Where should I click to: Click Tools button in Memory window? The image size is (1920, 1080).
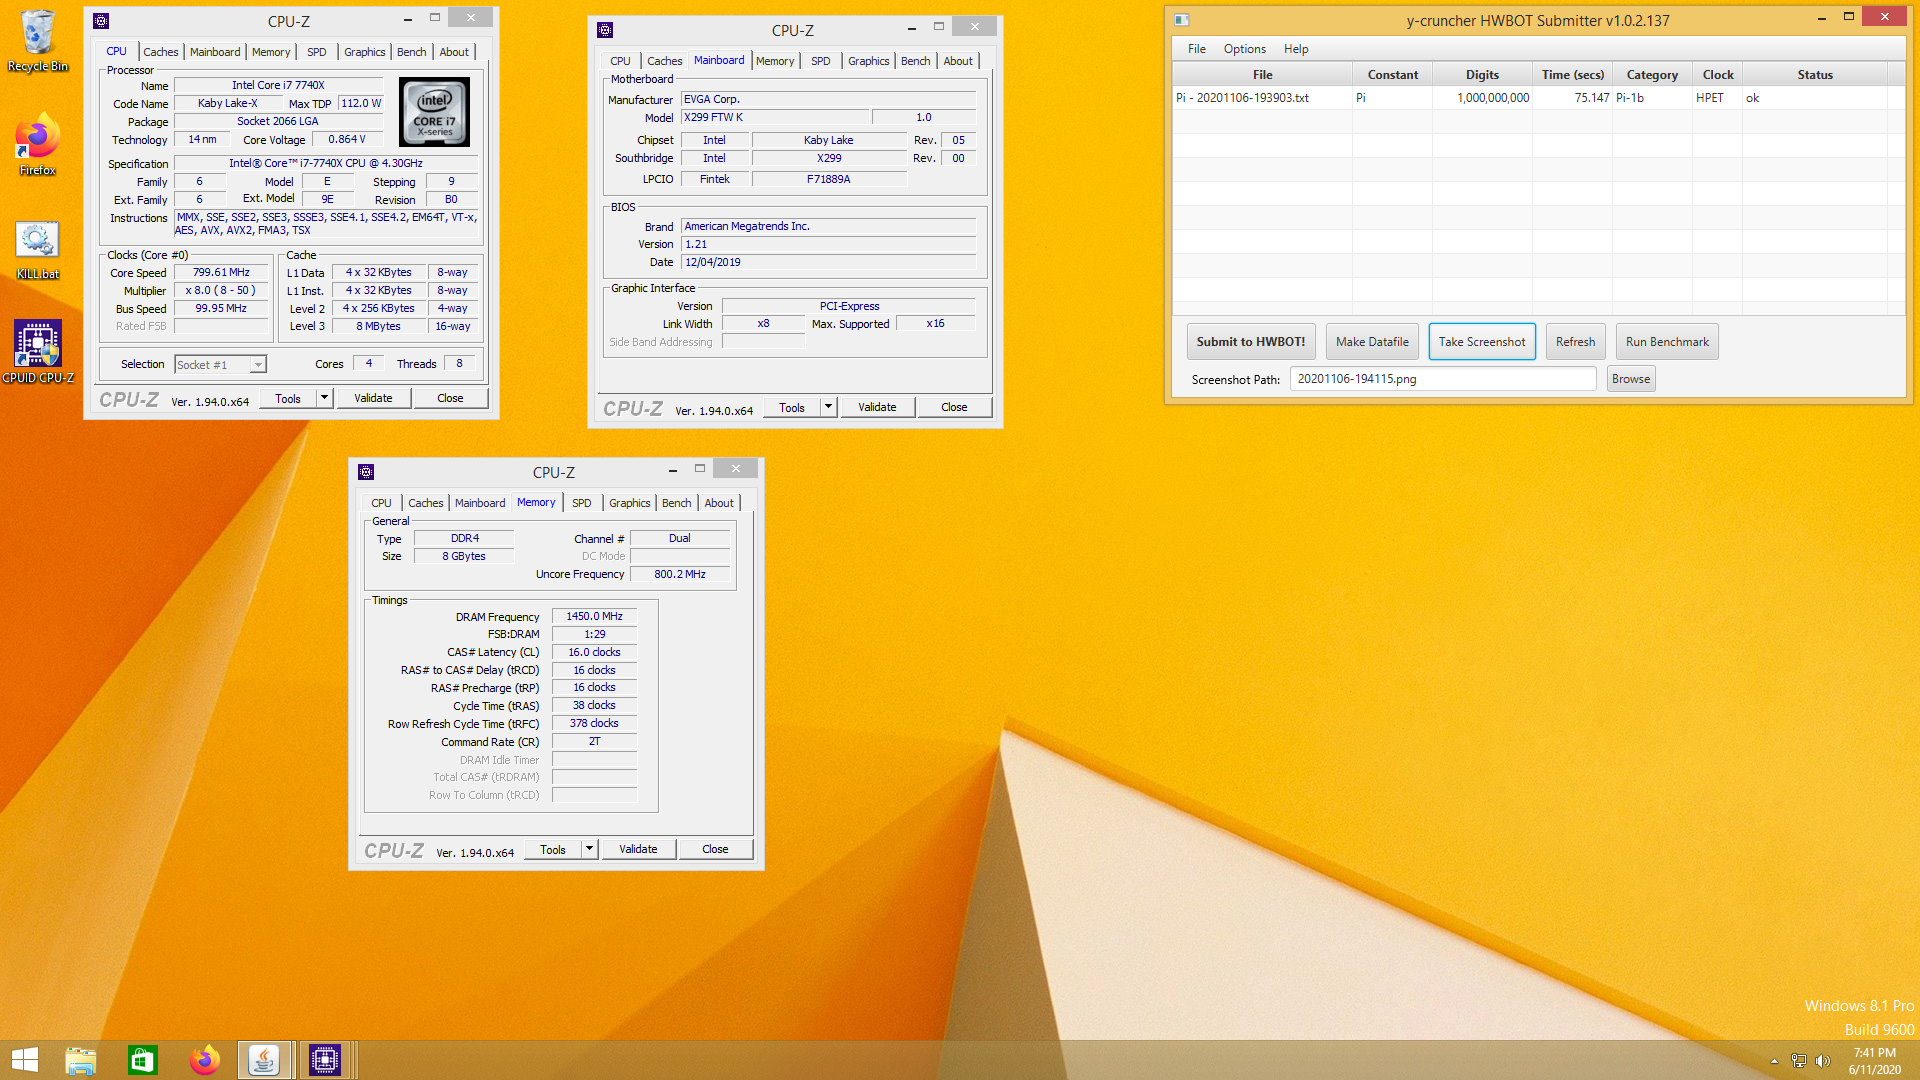[x=553, y=849]
